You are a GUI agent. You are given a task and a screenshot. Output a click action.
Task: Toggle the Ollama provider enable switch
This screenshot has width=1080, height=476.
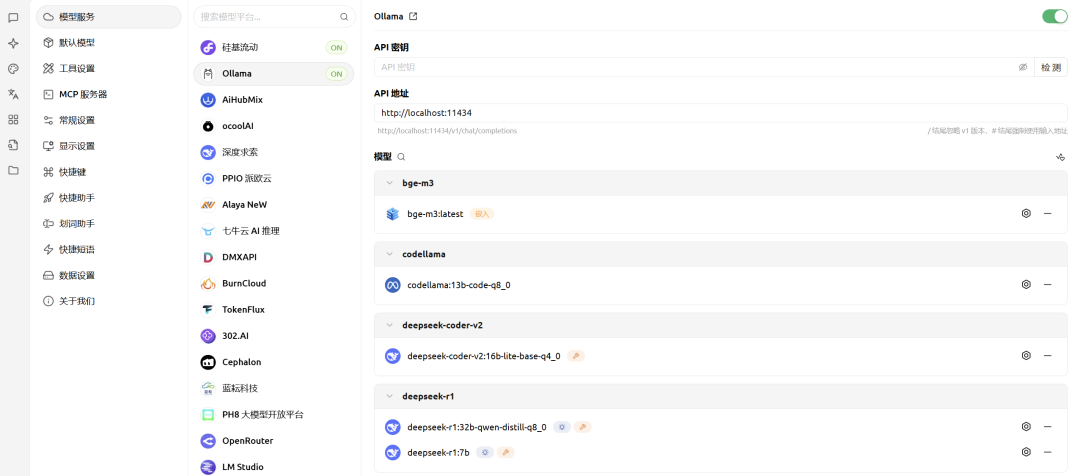[x=1055, y=17]
